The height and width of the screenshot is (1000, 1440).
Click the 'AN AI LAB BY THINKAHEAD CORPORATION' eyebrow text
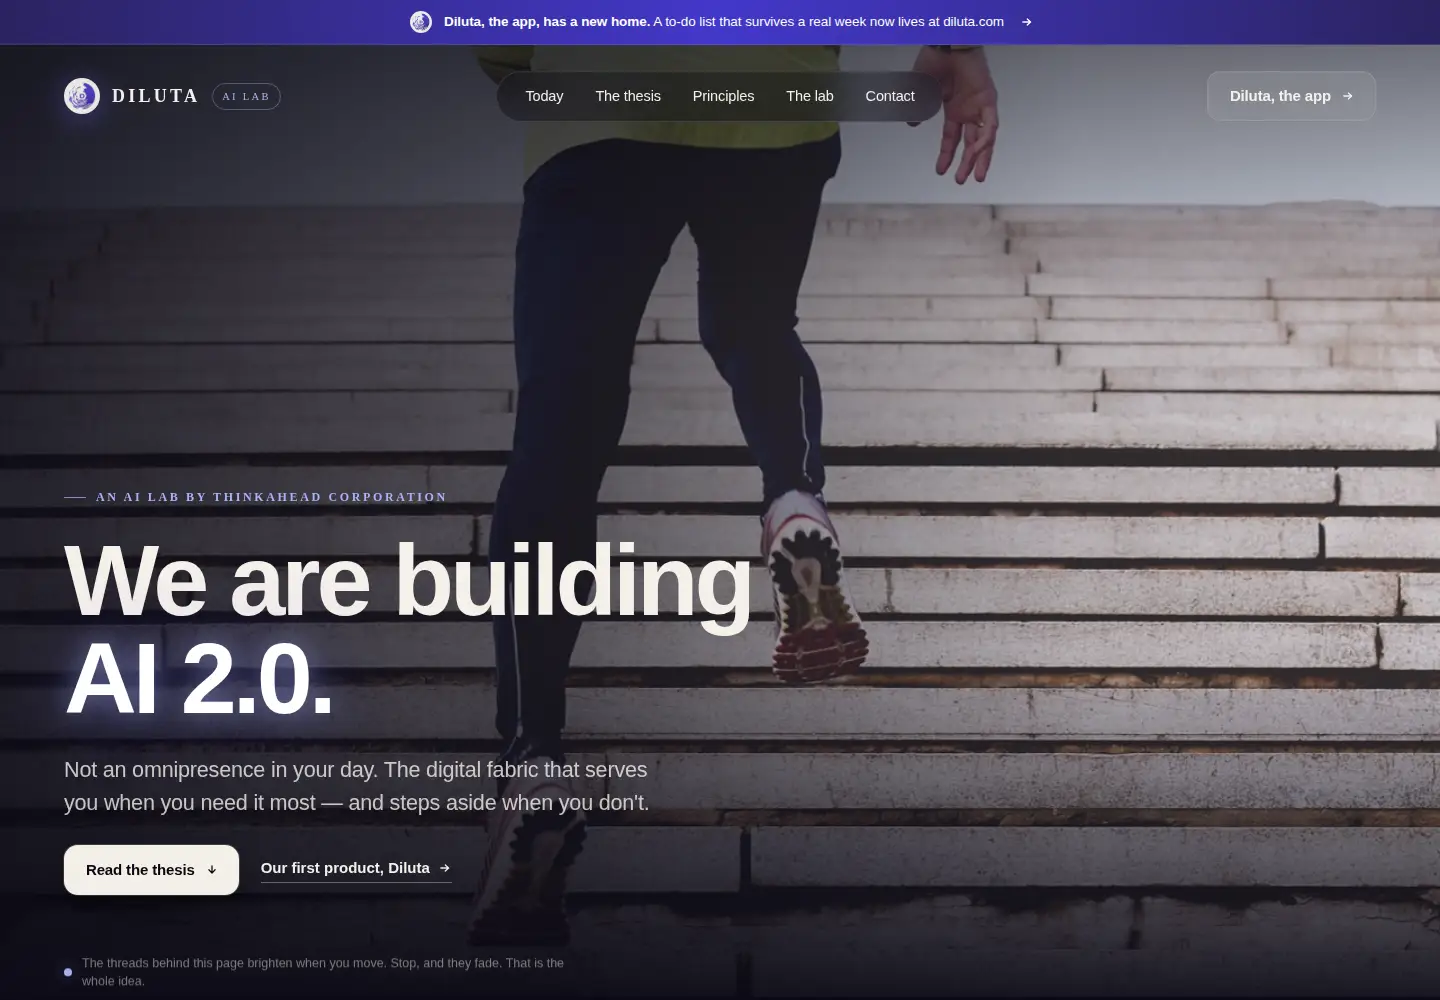click(x=271, y=497)
